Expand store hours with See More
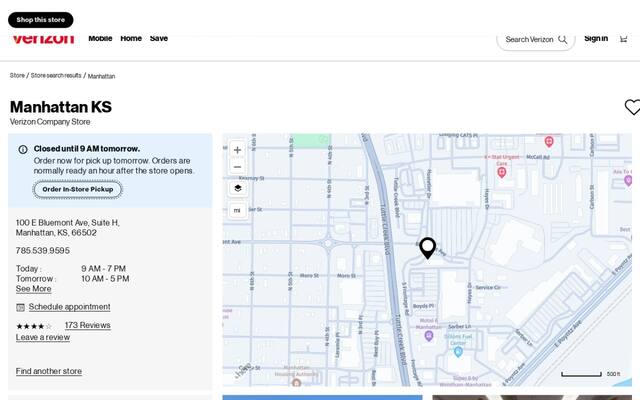The image size is (640, 400). (x=33, y=289)
